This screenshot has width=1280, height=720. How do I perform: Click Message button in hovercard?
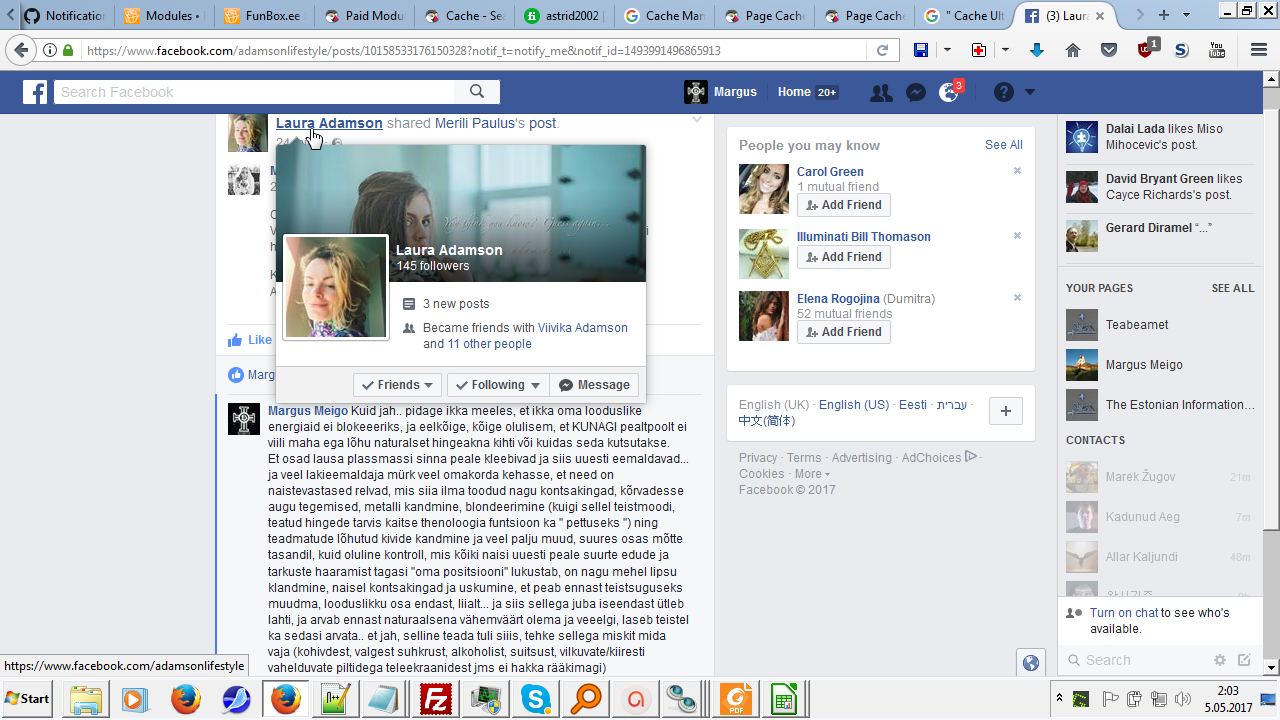tap(594, 385)
